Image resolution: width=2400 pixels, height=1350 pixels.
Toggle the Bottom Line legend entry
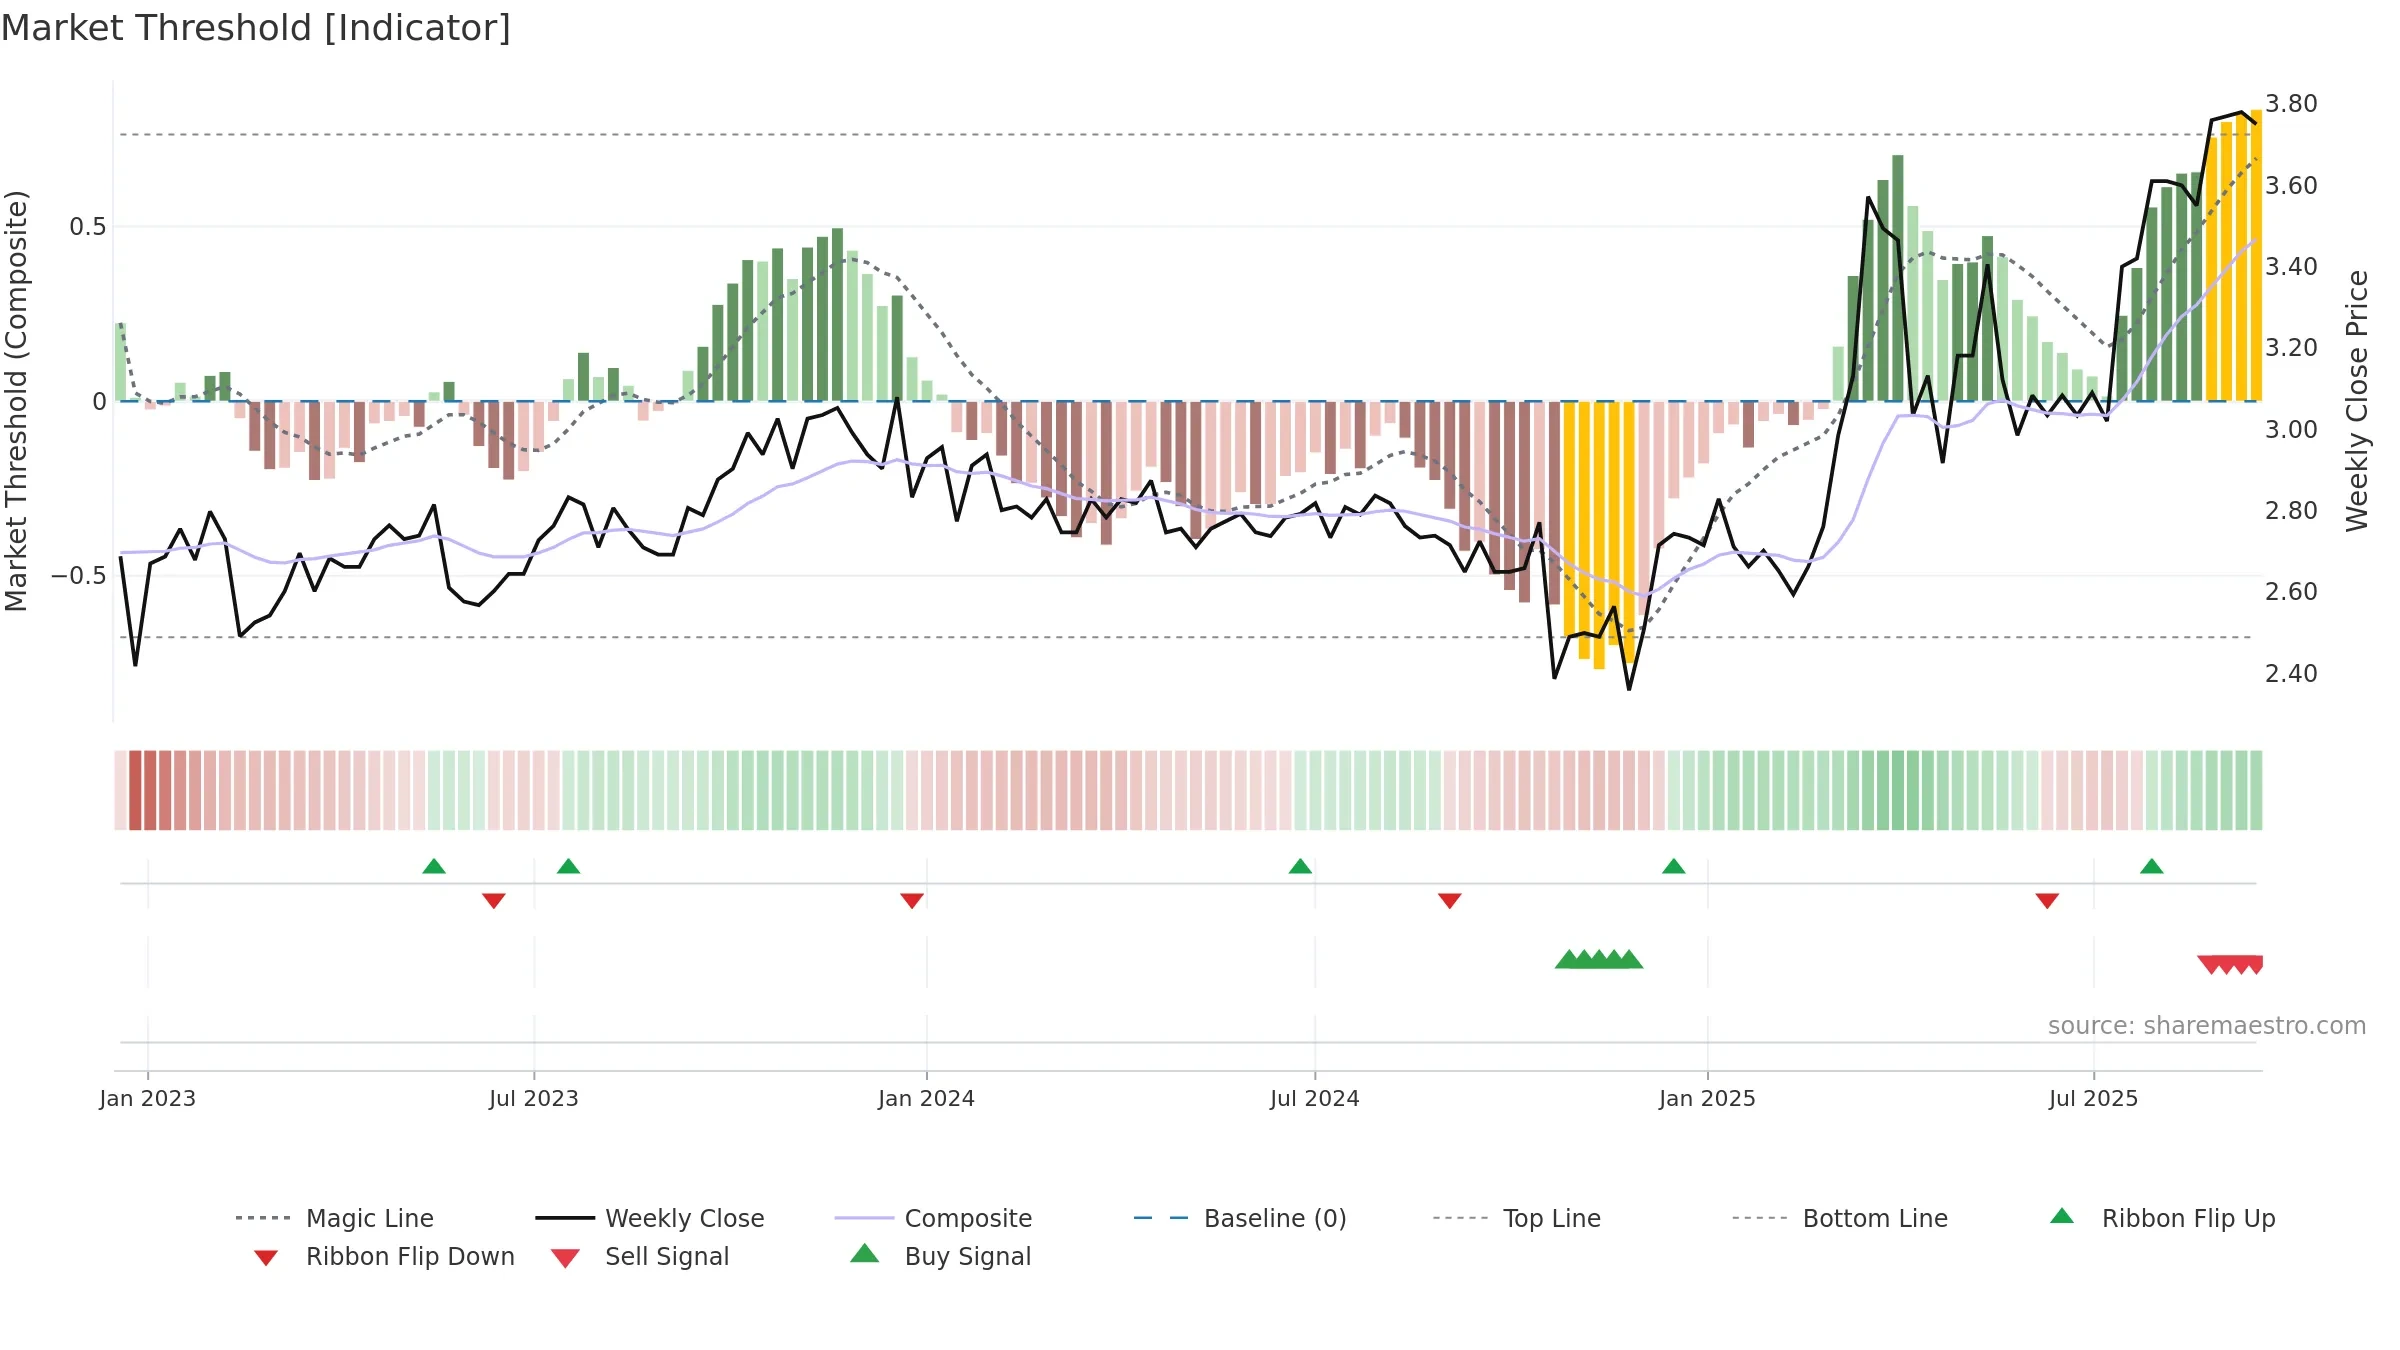click(x=1840, y=1218)
